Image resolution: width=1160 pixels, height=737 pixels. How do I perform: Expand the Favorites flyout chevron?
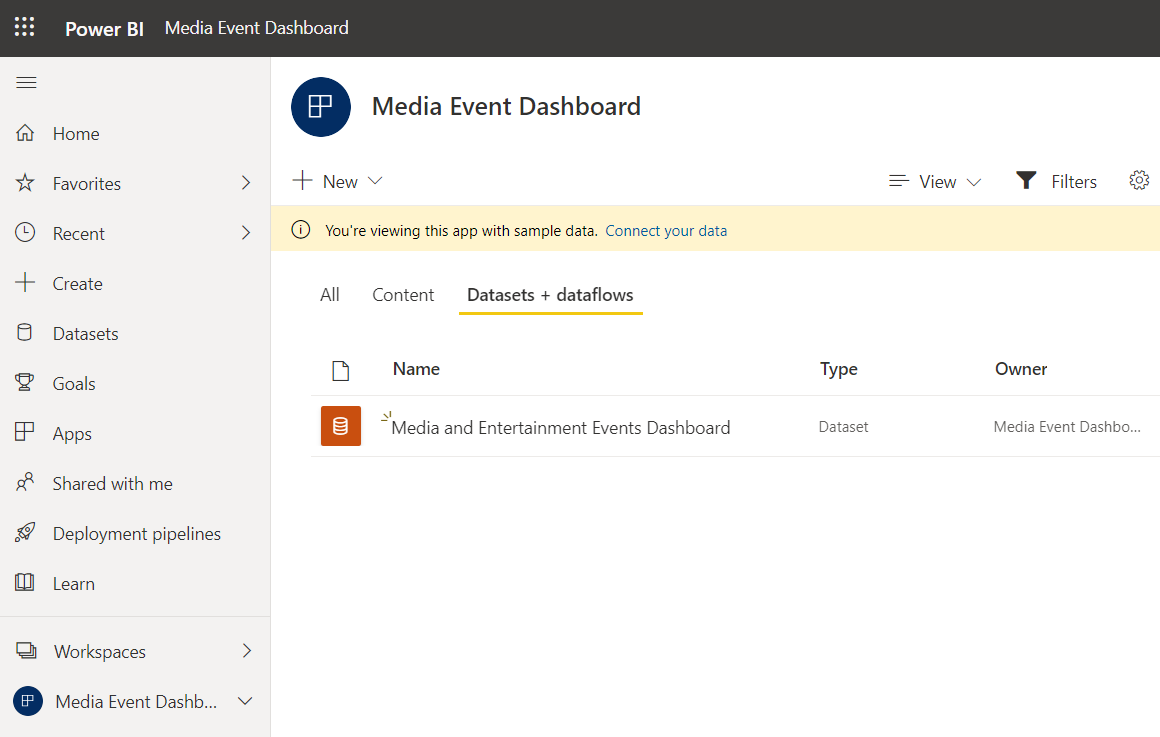coord(246,183)
